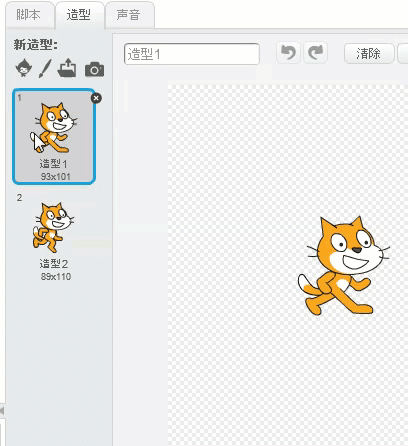The height and width of the screenshot is (446, 408).
Task: Click the 93x101 size label
Action: point(56,176)
